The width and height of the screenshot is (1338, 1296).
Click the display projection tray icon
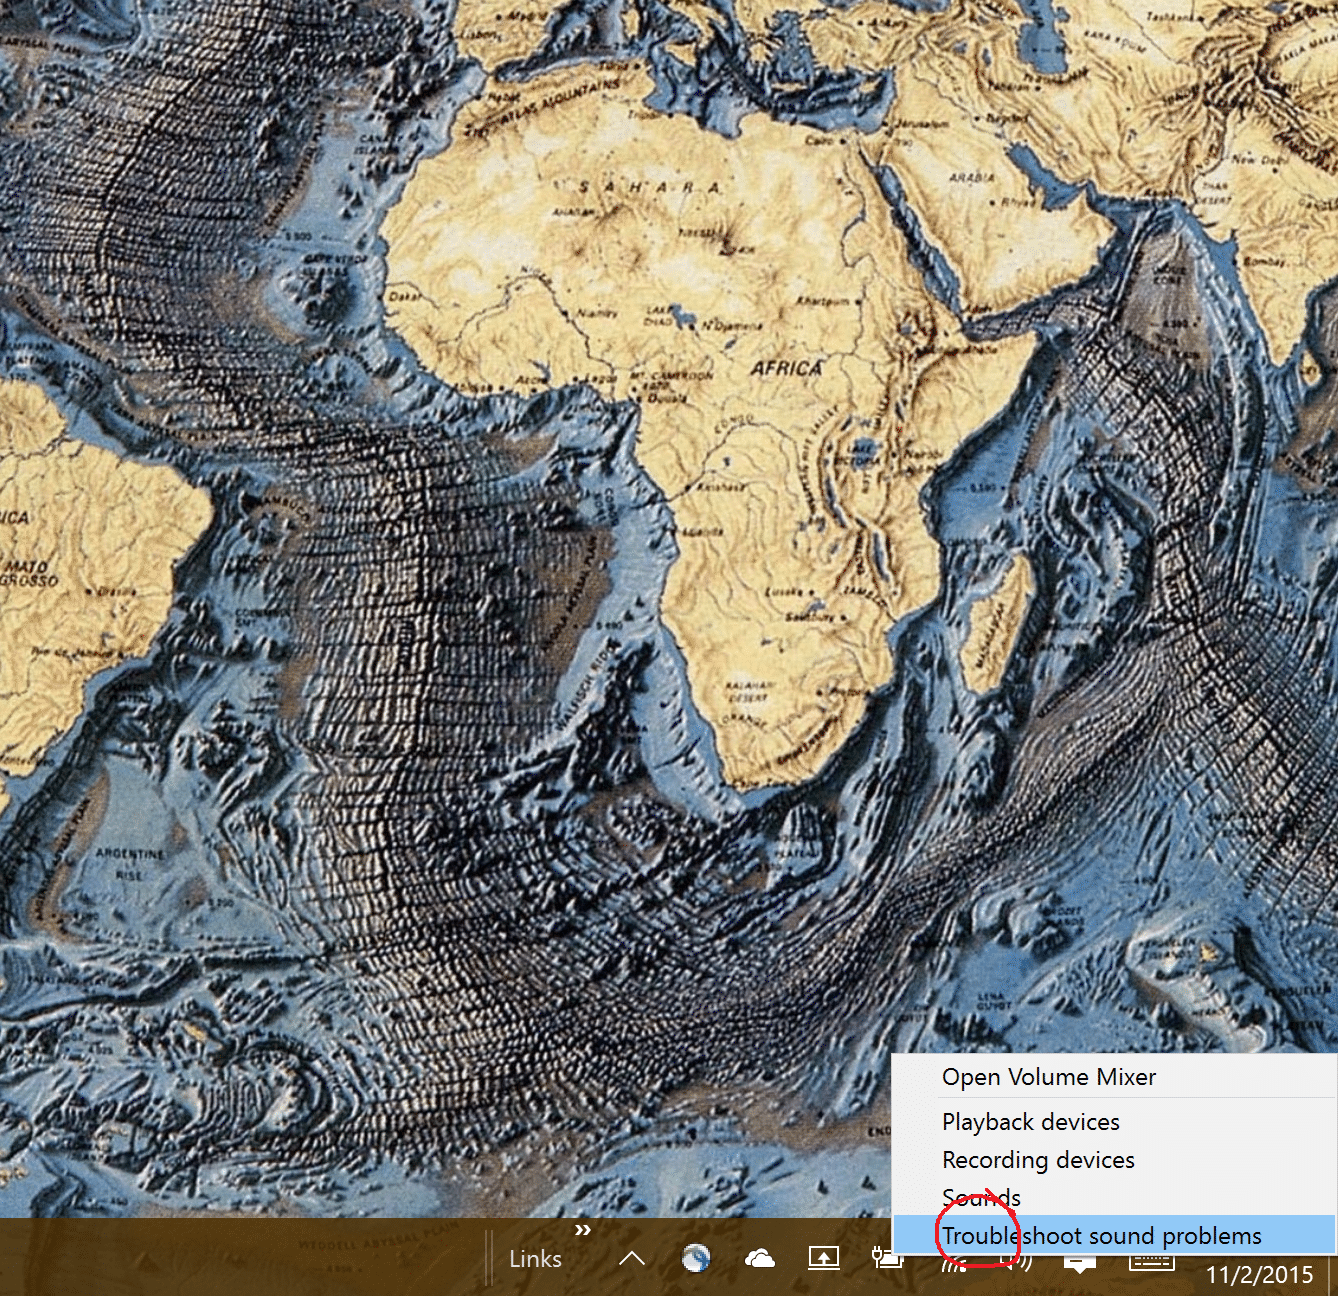(824, 1258)
